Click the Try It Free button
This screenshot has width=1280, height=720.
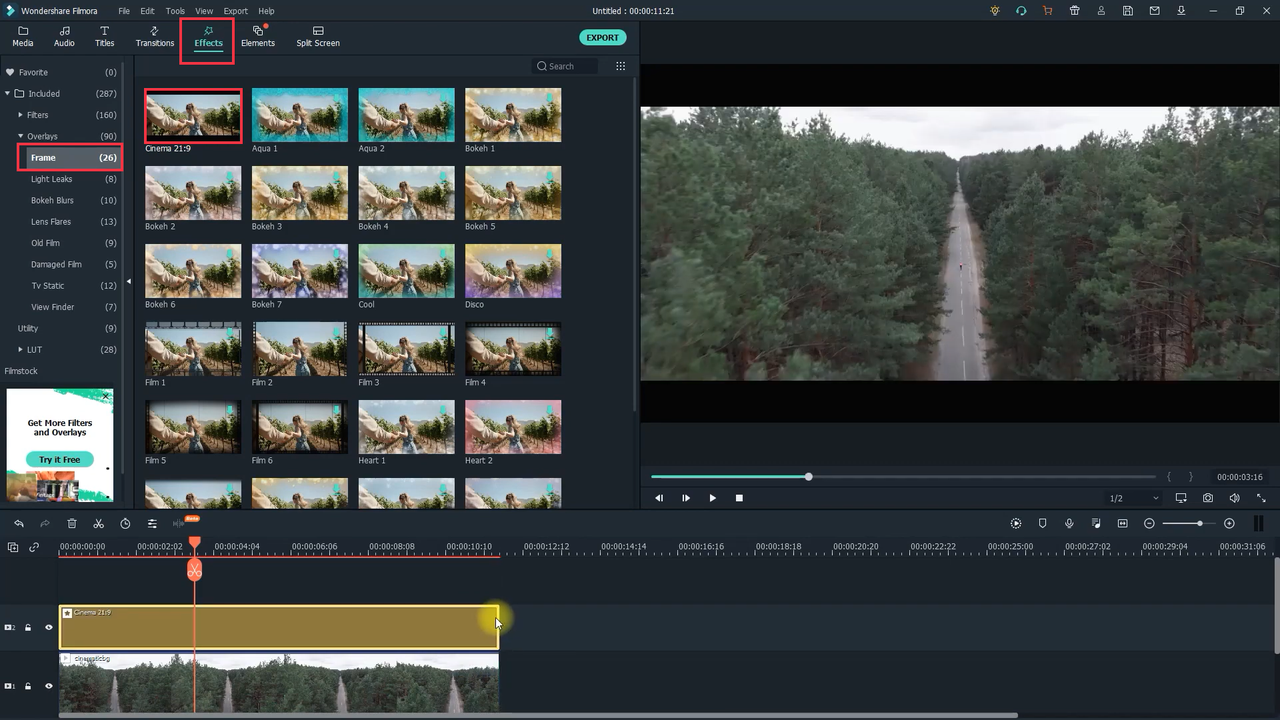click(60, 459)
